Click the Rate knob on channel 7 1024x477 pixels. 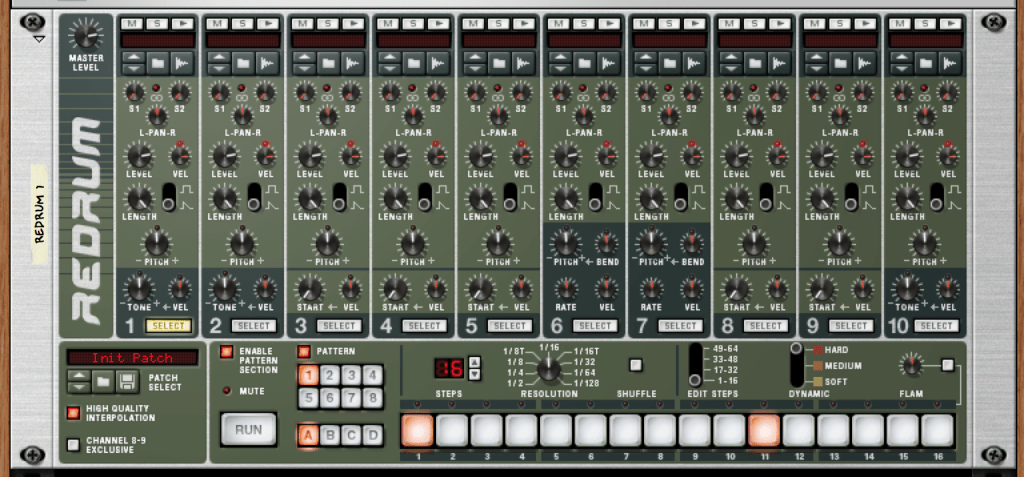click(651, 288)
